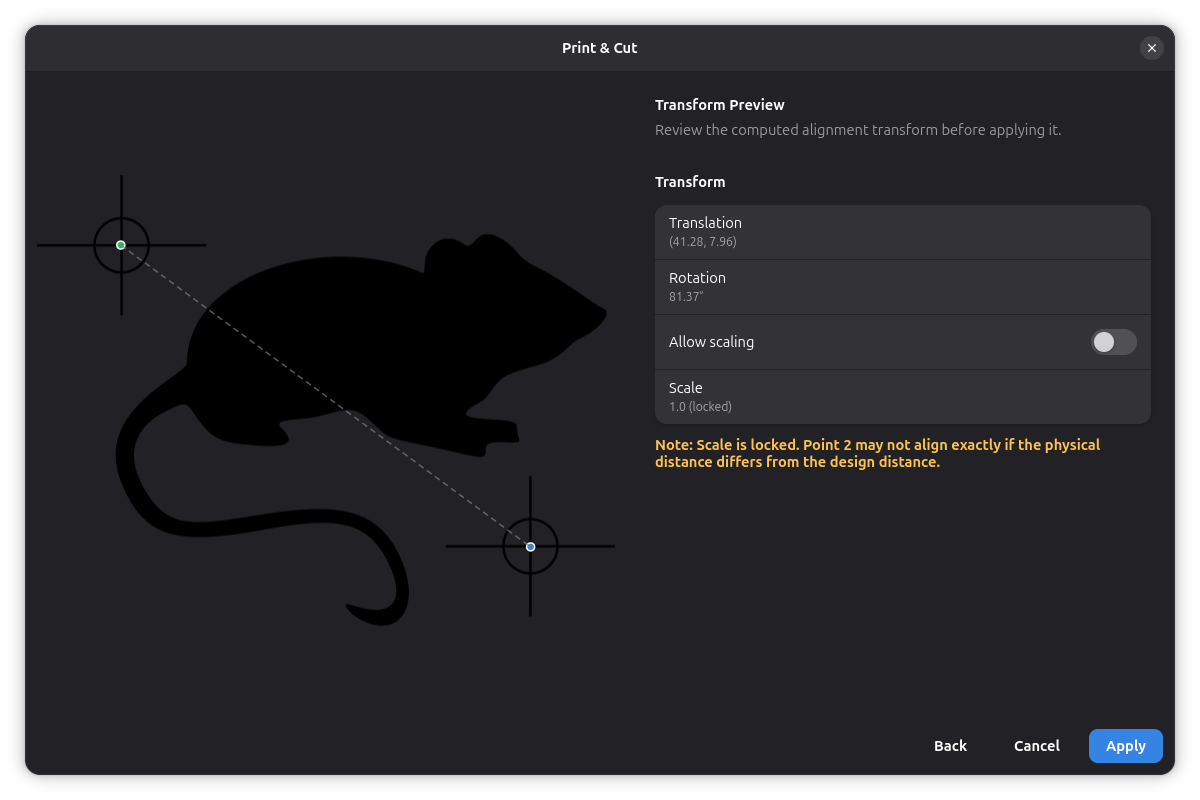
Task: Go Back to the previous step
Action: pyautogui.click(x=950, y=746)
